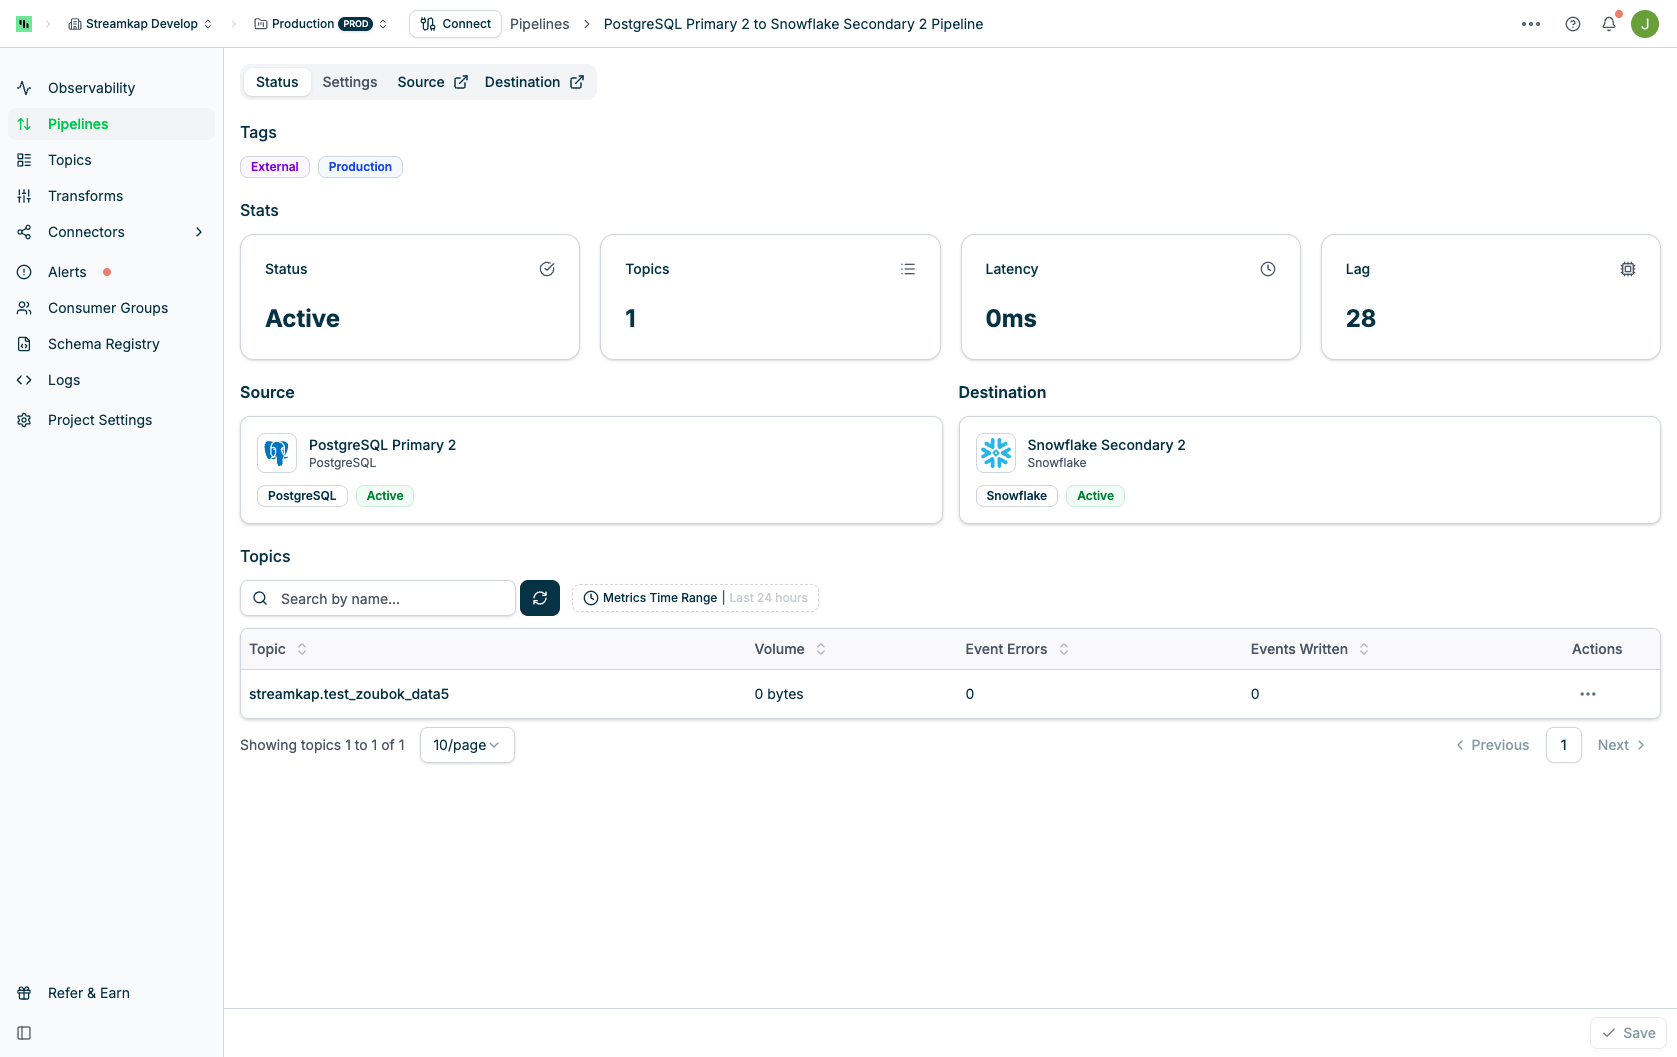
Task: Click the Pipelines breadcrumb link
Action: tap(540, 24)
